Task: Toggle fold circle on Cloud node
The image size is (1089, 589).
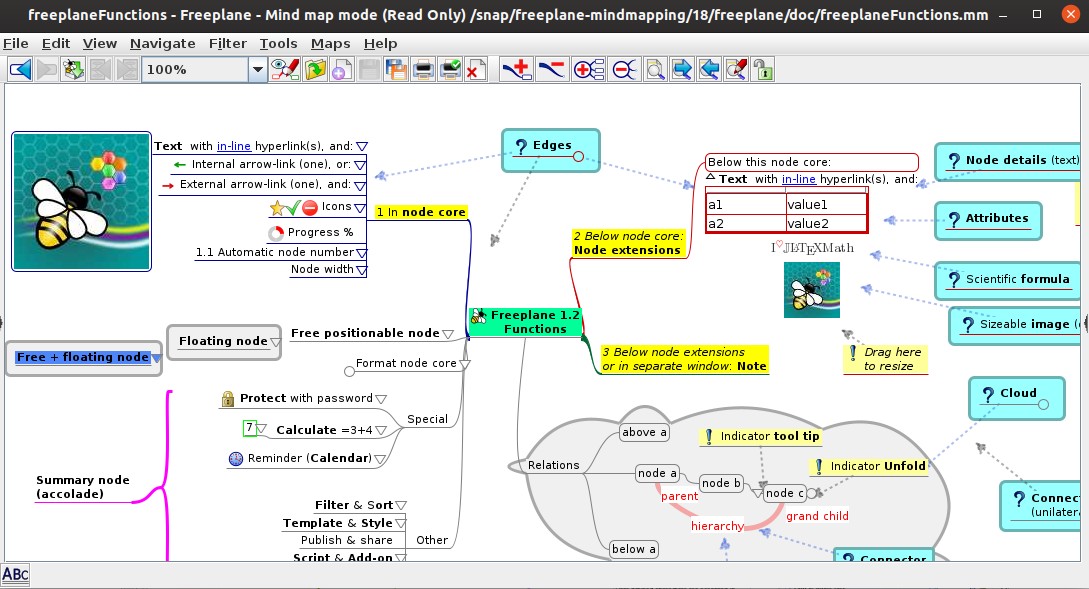Action: (x=1043, y=404)
